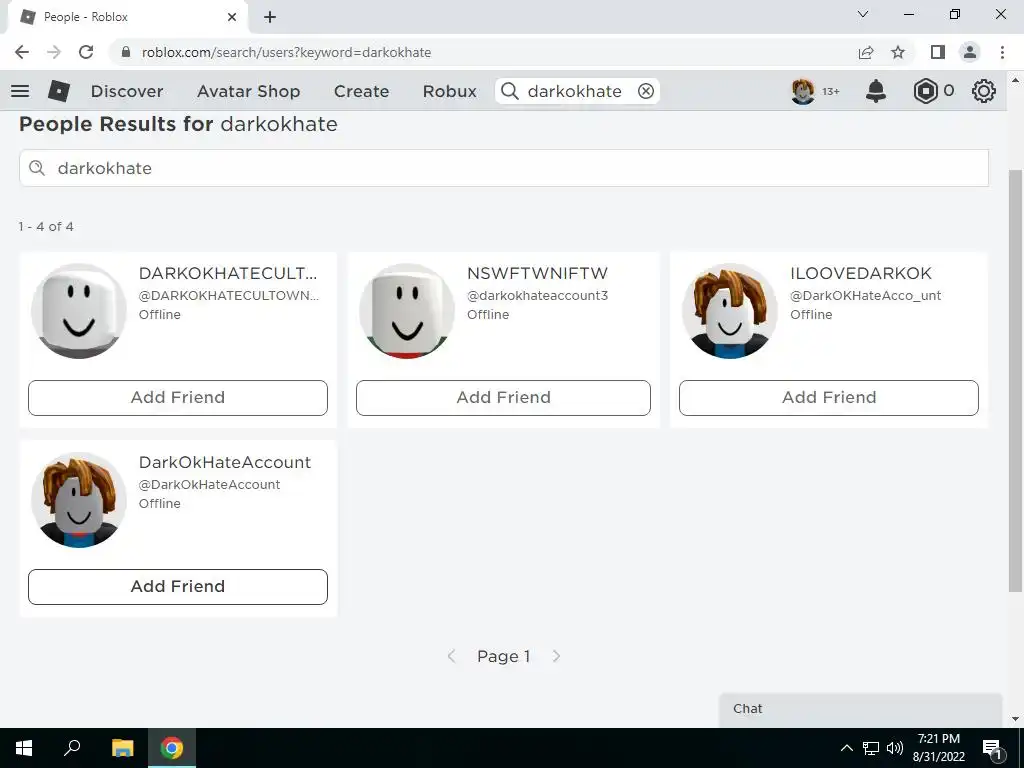The height and width of the screenshot is (768, 1024).
Task: Click the magnifier icon in top search box
Action: pyautogui.click(x=510, y=91)
